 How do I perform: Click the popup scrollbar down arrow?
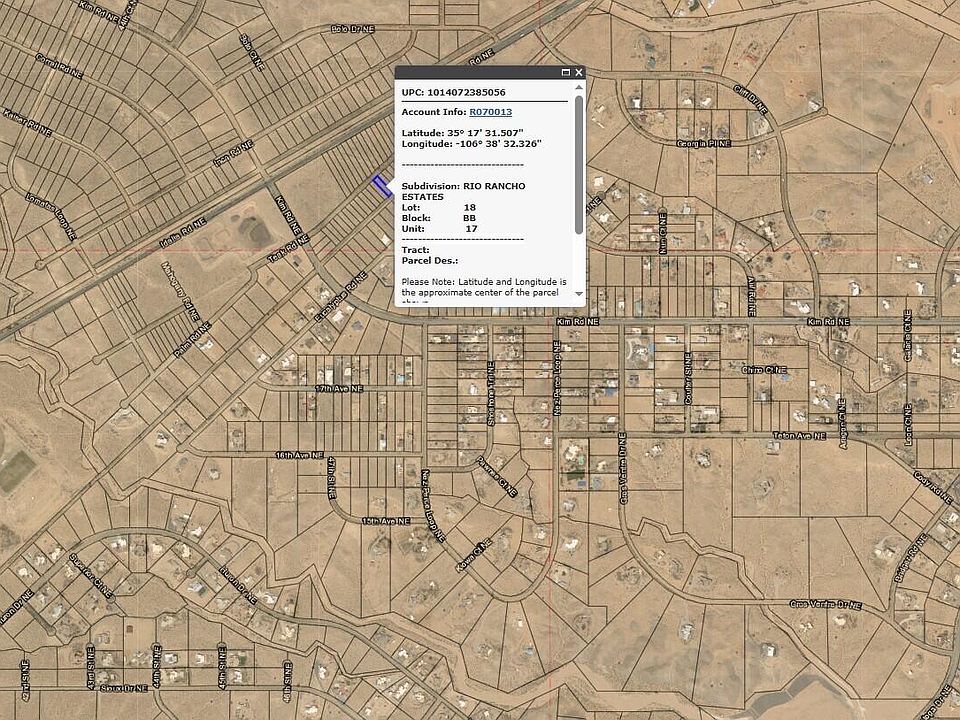click(x=579, y=294)
